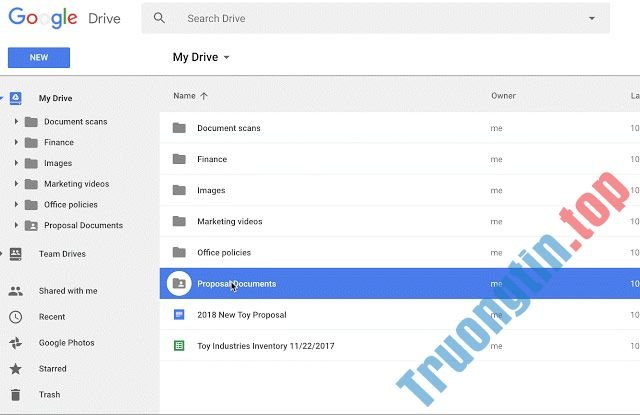Image resolution: width=640 pixels, height=415 pixels.
Task: Click owner 'me' in Document scans row
Action: (496, 128)
